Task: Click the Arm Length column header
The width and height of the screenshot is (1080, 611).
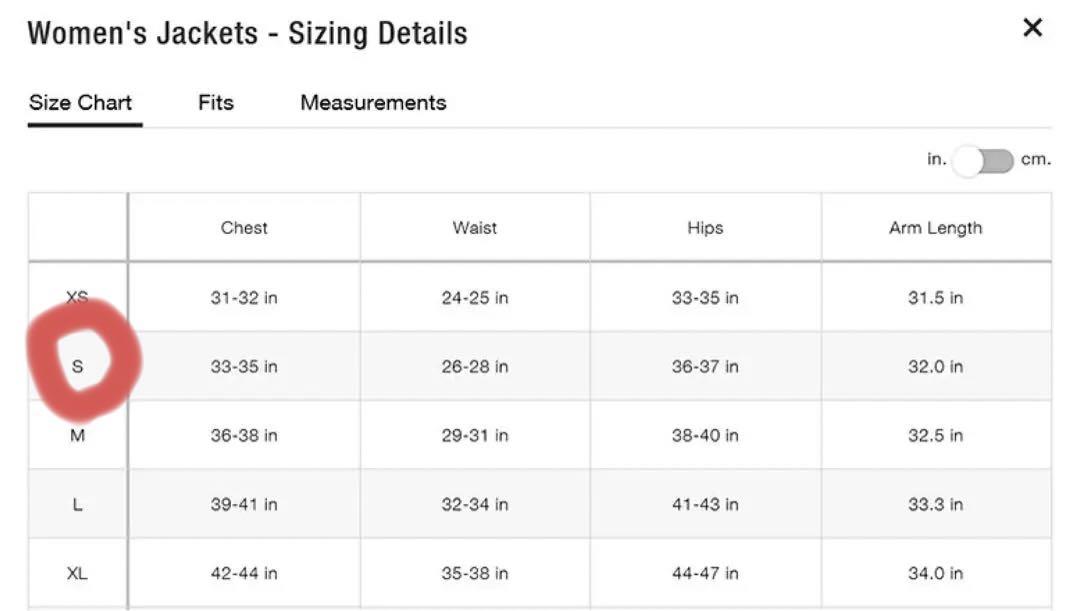Action: point(935,228)
